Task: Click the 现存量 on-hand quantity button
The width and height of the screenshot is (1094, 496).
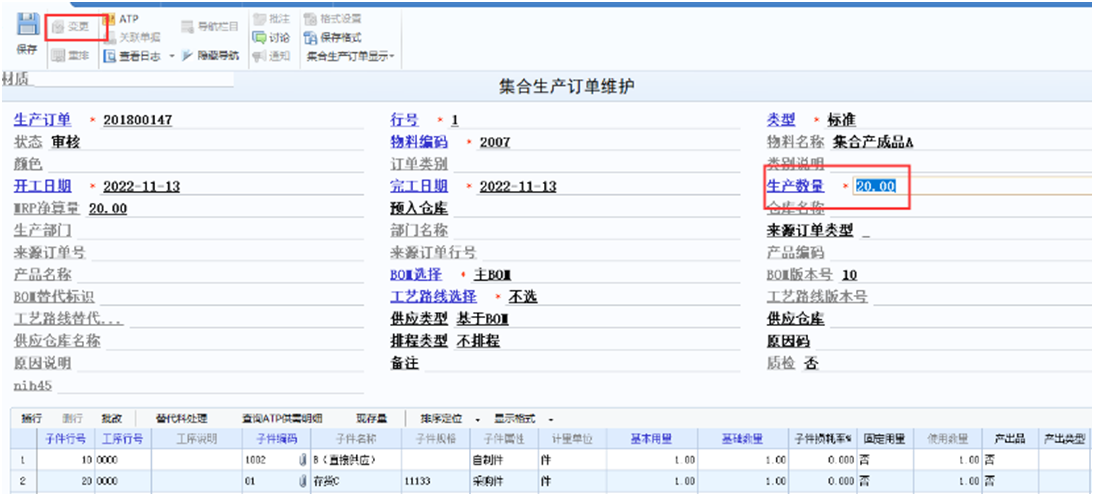Action: pos(371,419)
